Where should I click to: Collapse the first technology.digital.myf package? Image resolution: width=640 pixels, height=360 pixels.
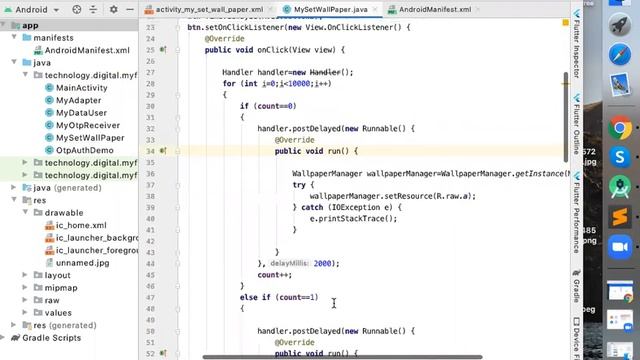(25, 75)
